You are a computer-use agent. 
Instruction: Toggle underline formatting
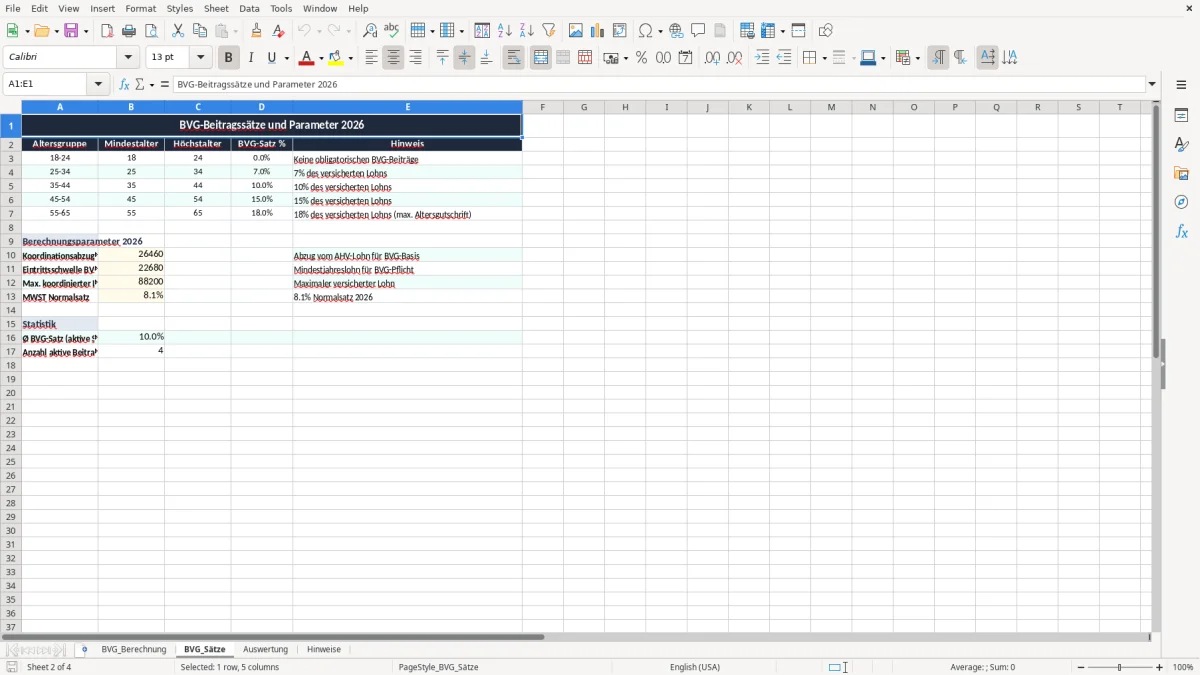click(x=271, y=58)
